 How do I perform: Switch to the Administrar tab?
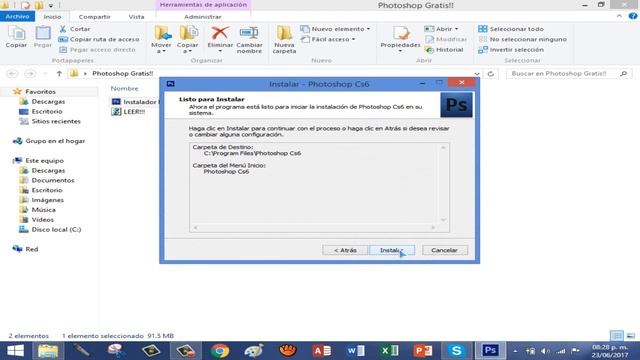(x=203, y=17)
